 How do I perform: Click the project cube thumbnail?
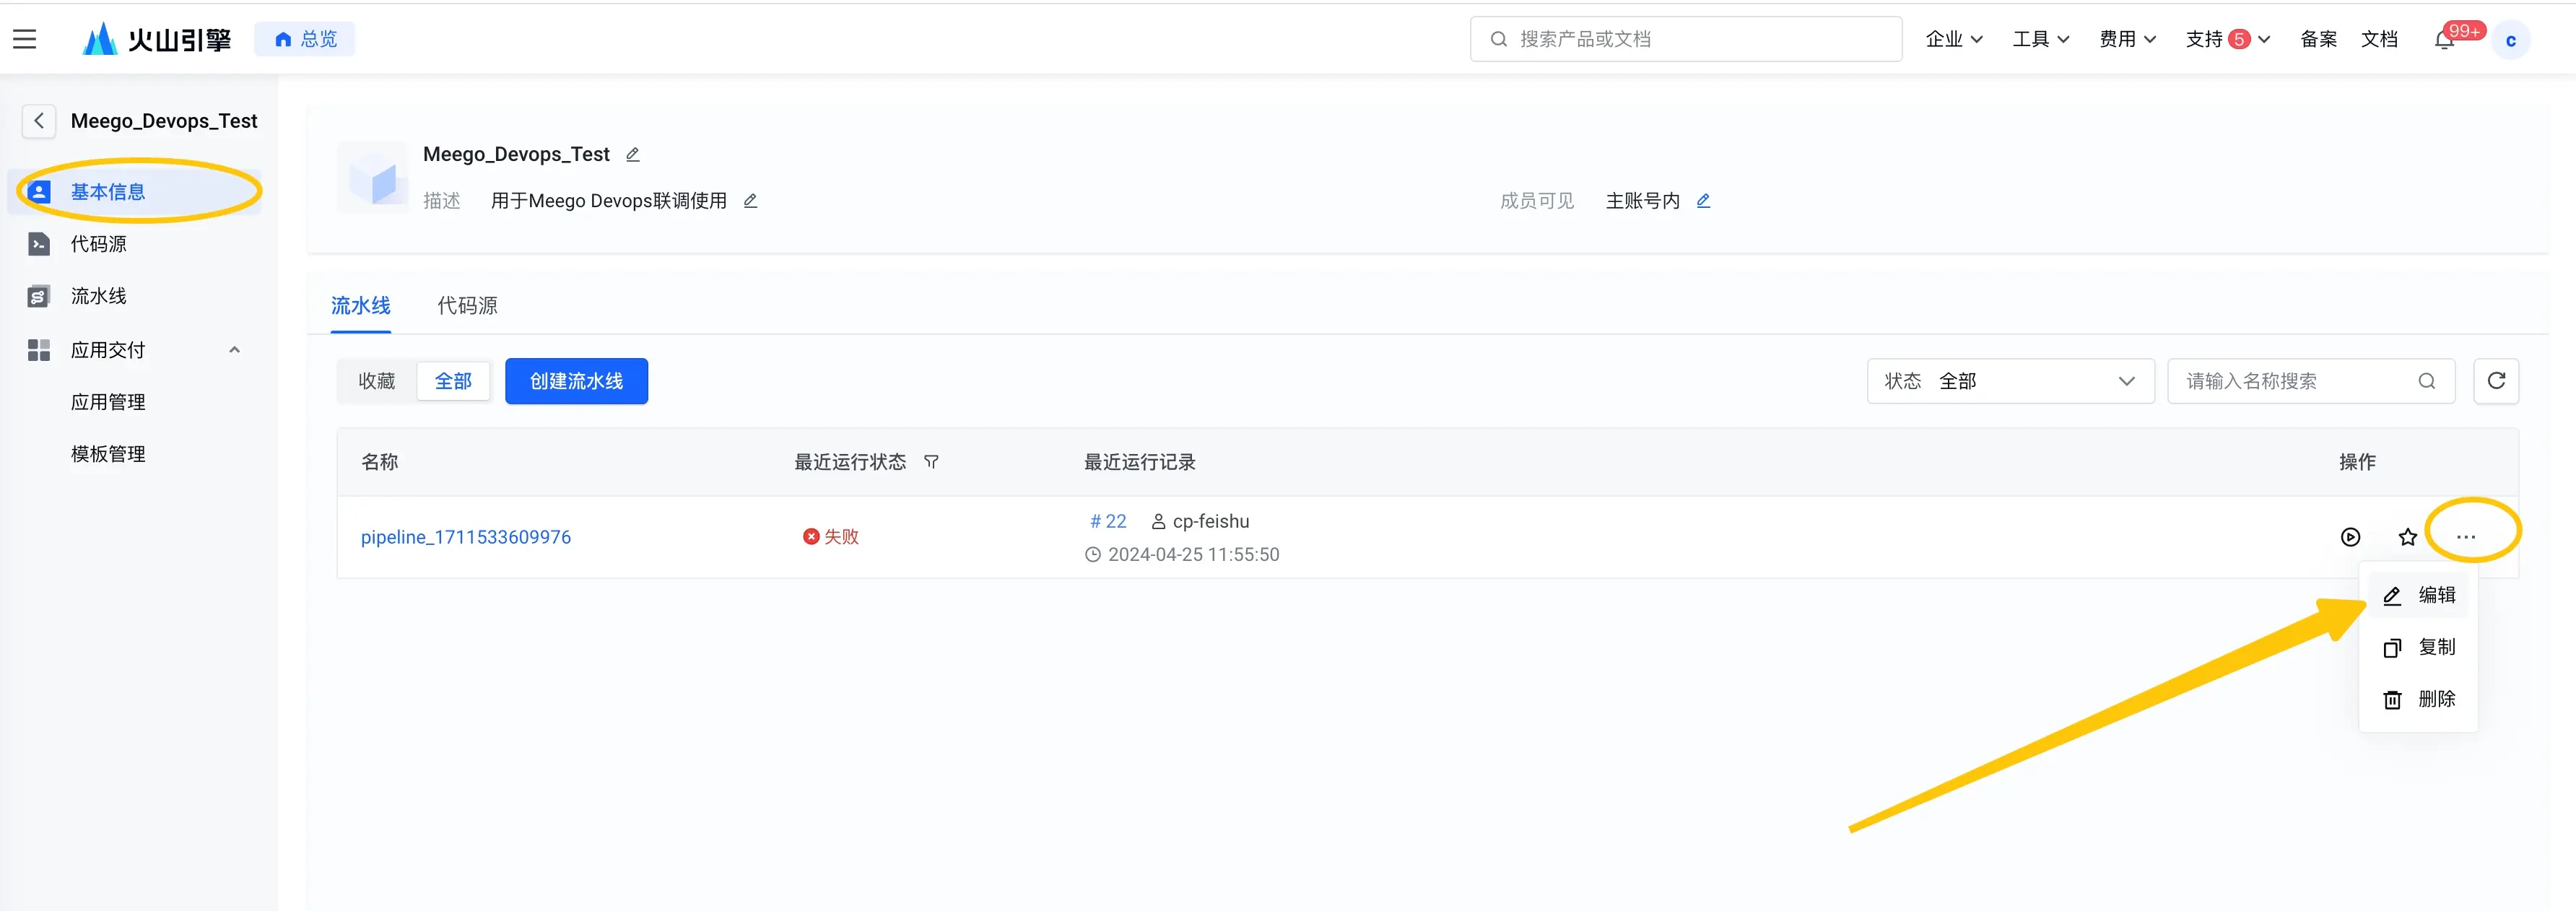point(372,177)
